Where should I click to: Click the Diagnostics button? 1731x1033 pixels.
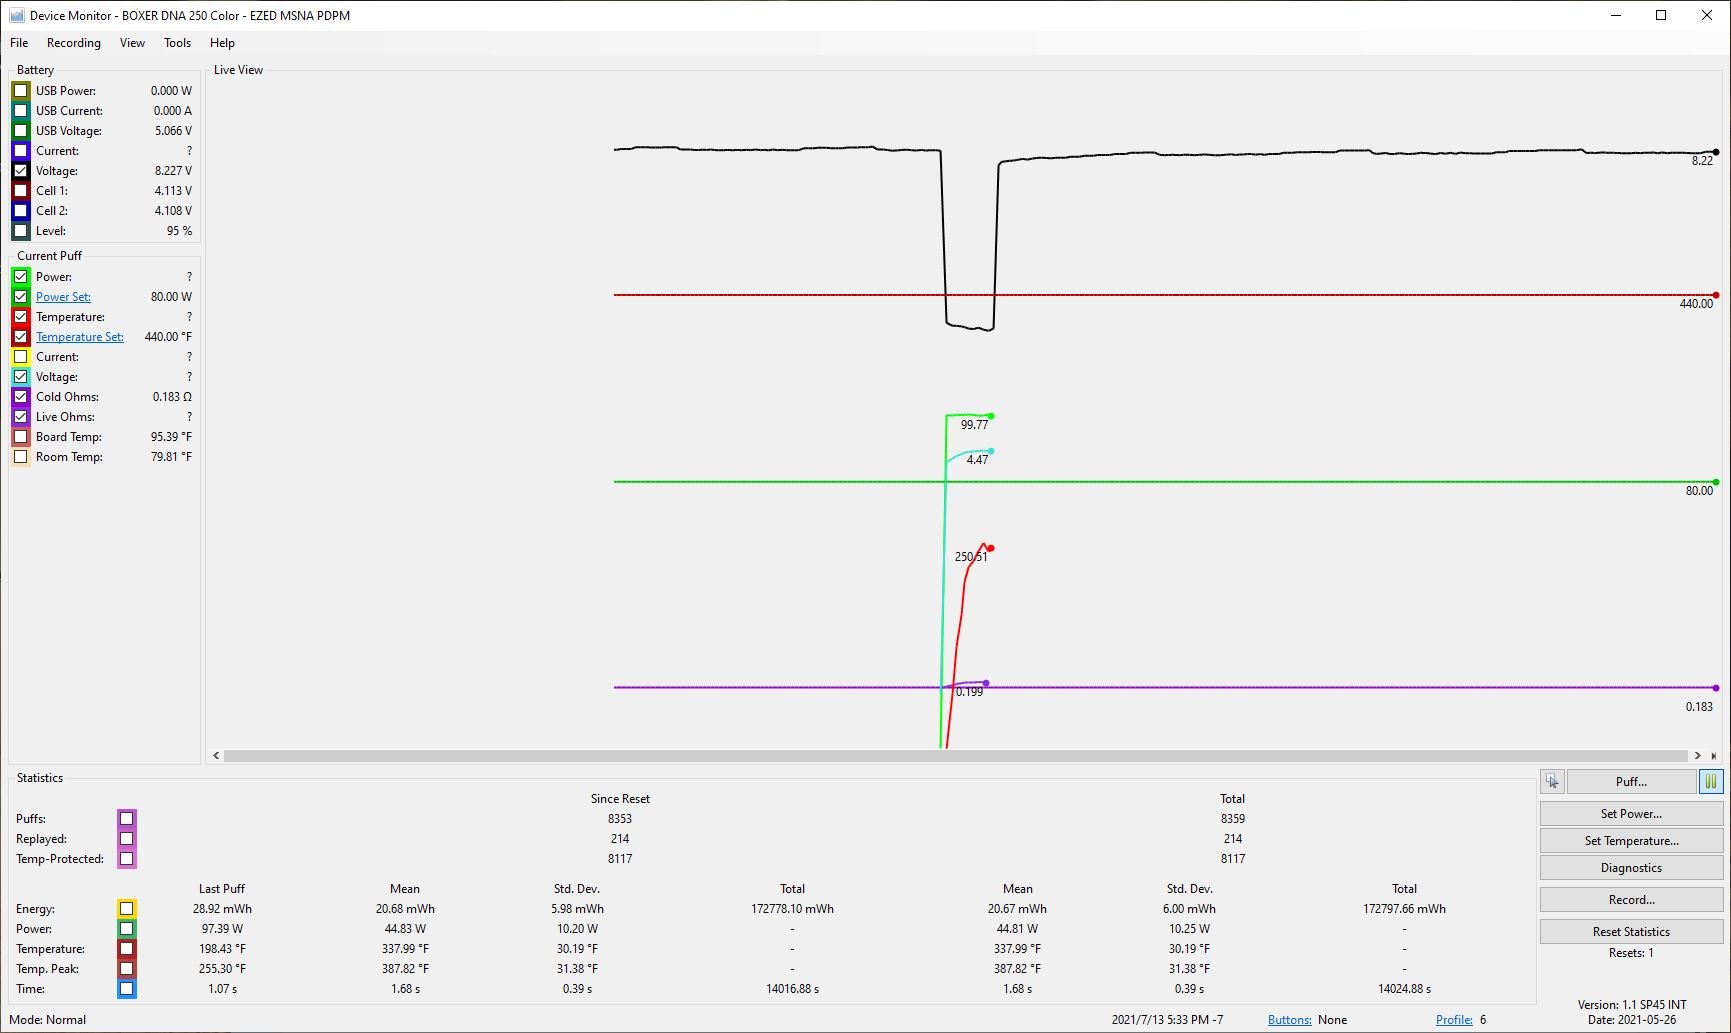(1630, 868)
